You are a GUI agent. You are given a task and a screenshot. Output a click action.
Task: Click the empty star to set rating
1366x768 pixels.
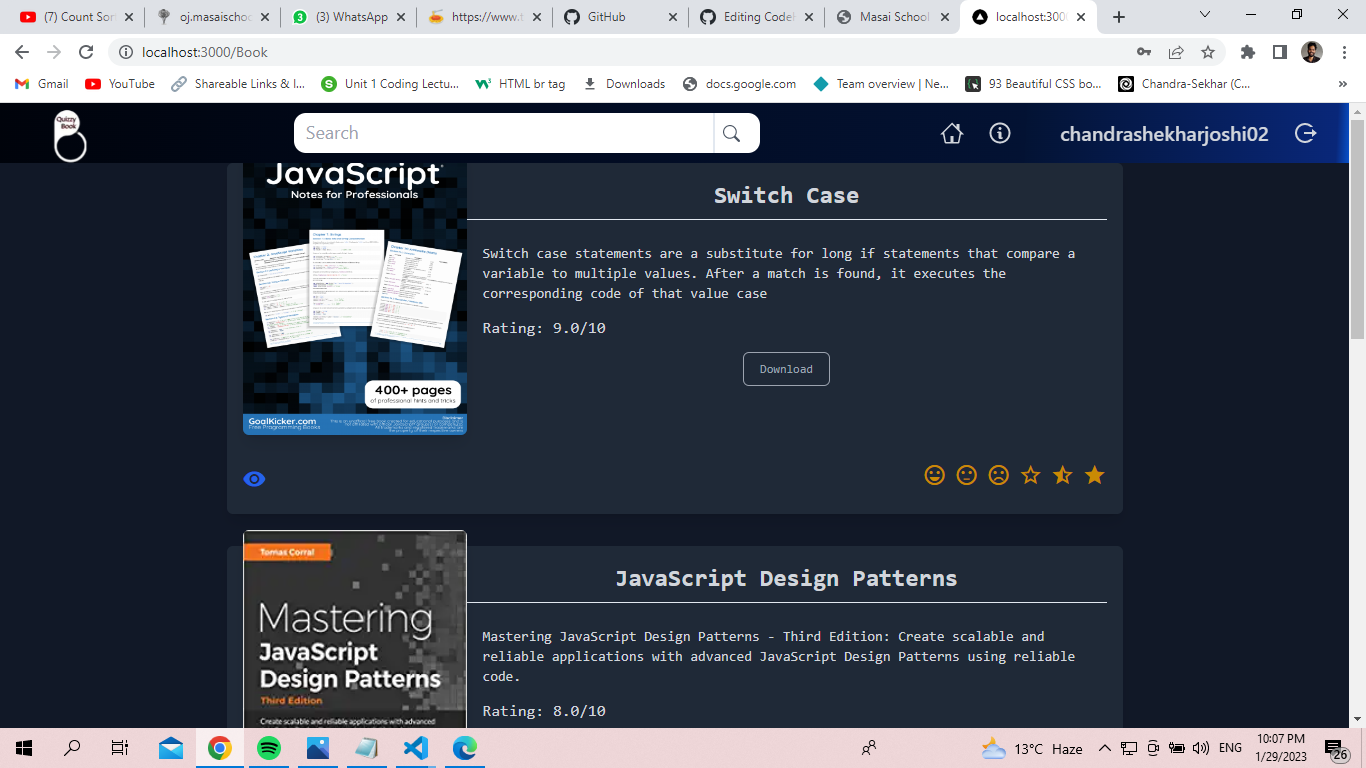click(1031, 475)
